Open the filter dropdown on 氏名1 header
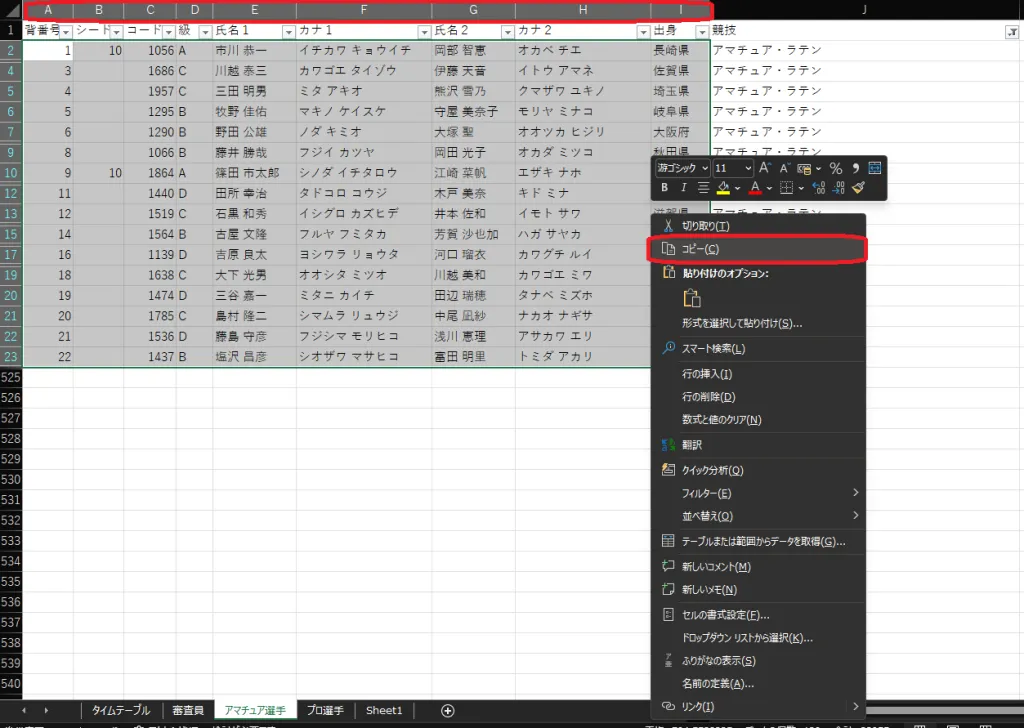1024x728 pixels. [287, 32]
